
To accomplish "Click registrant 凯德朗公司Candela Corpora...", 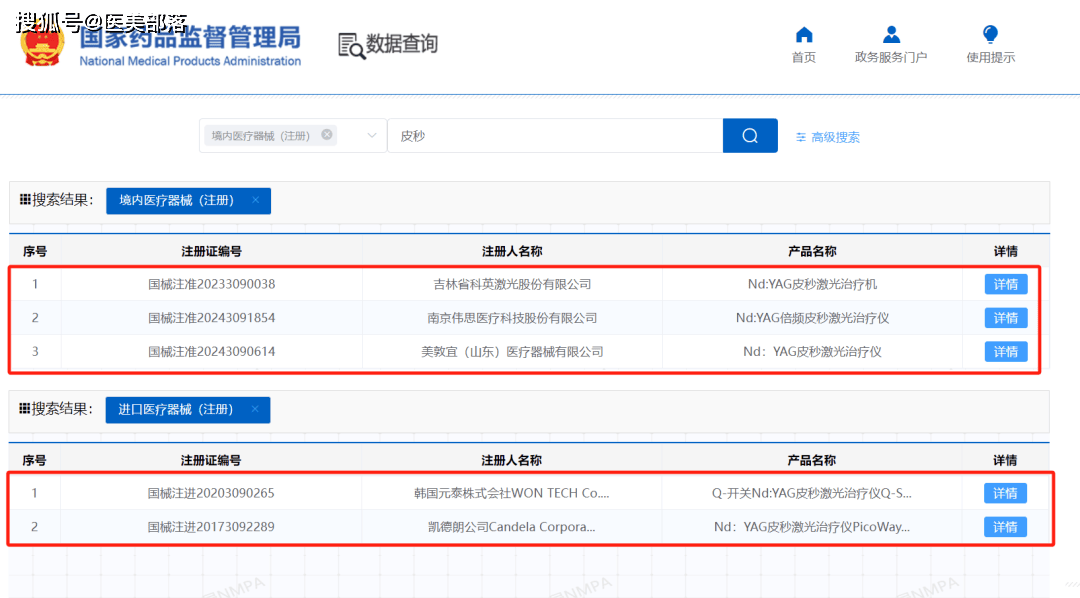I will pyautogui.click(x=511, y=527).
